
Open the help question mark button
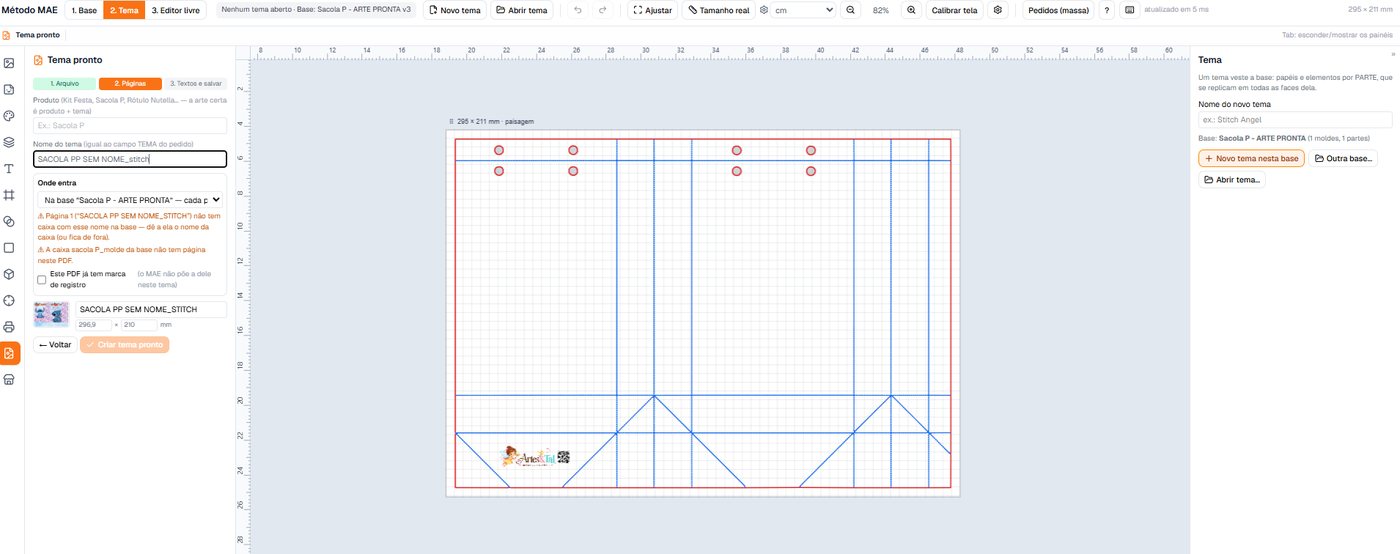pos(1106,10)
